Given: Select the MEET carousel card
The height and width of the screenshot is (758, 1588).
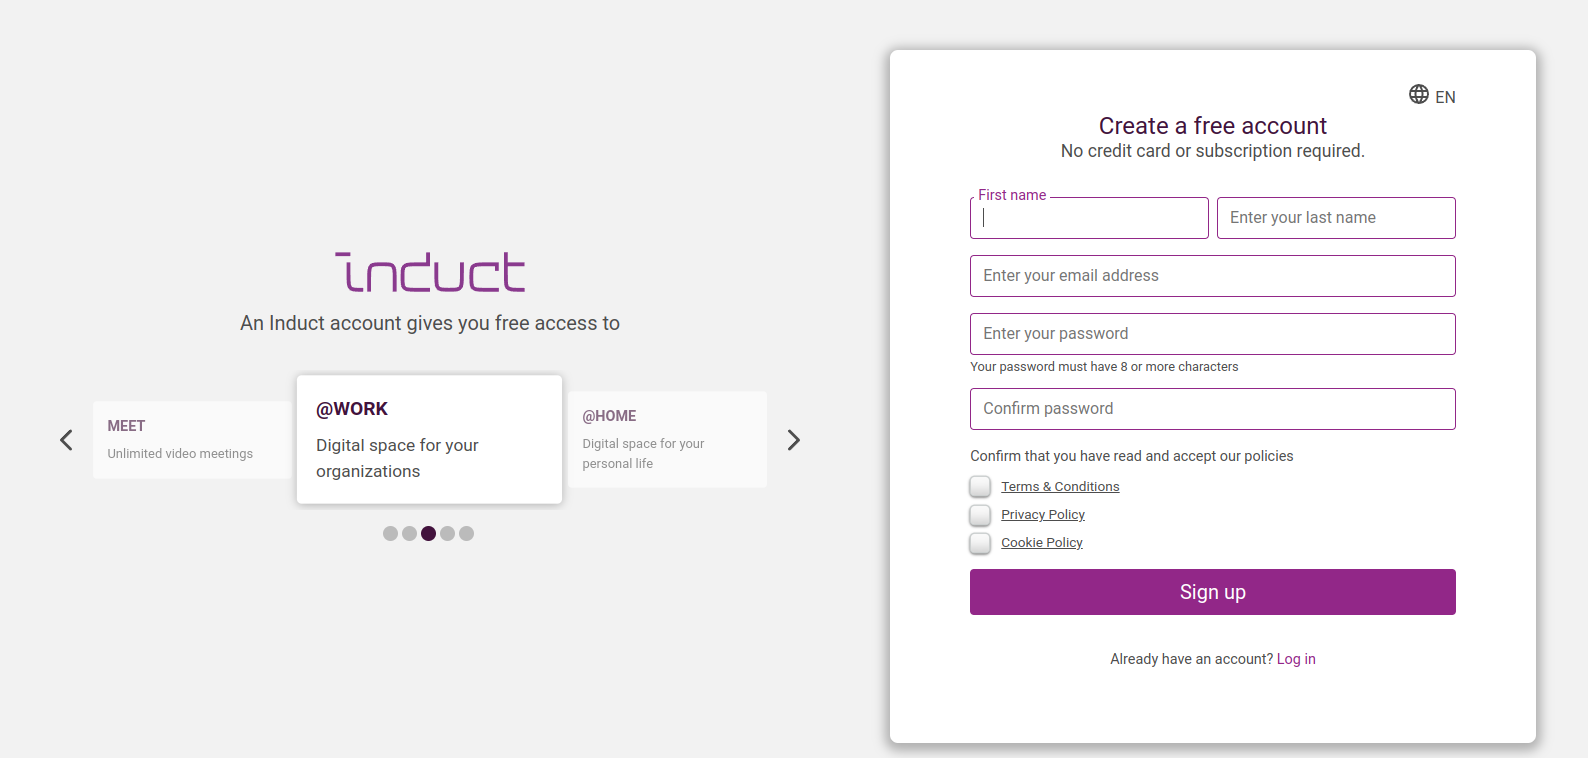Looking at the screenshot, I should click(193, 440).
